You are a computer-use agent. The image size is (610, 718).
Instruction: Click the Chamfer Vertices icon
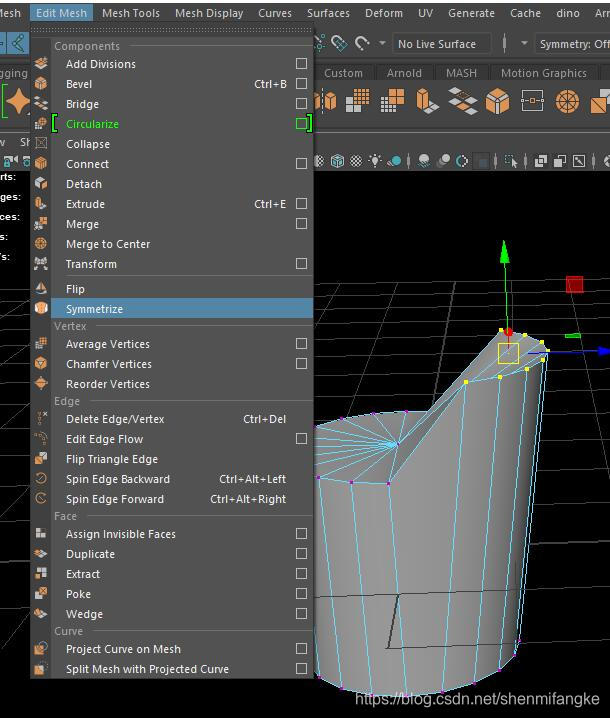(x=41, y=364)
